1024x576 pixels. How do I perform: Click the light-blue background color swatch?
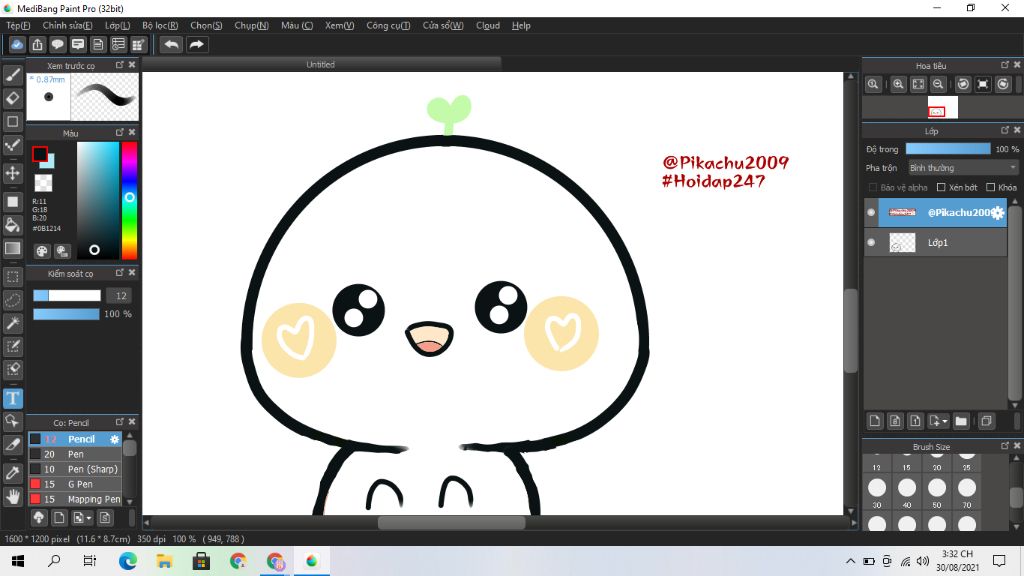(x=49, y=162)
